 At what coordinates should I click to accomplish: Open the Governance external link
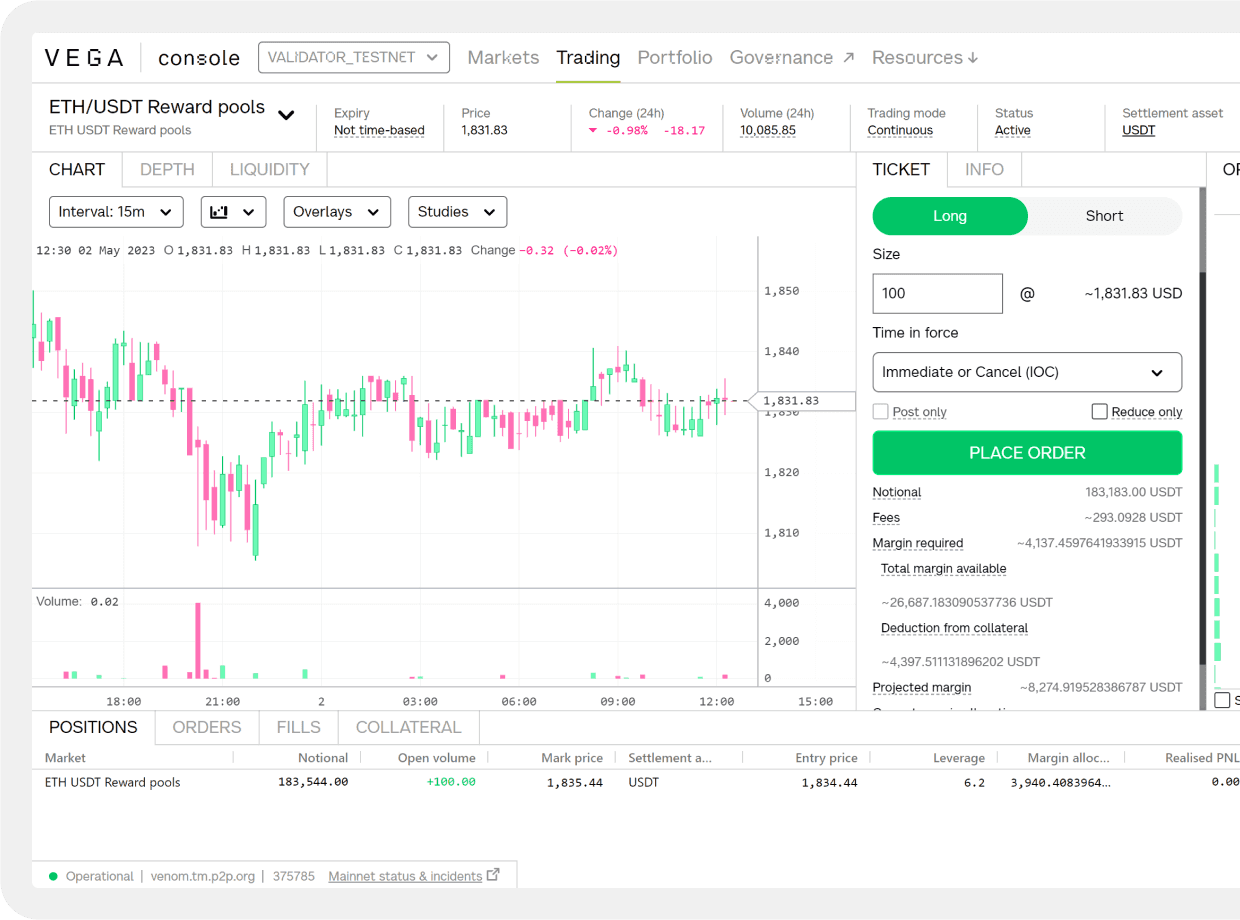[x=792, y=58]
